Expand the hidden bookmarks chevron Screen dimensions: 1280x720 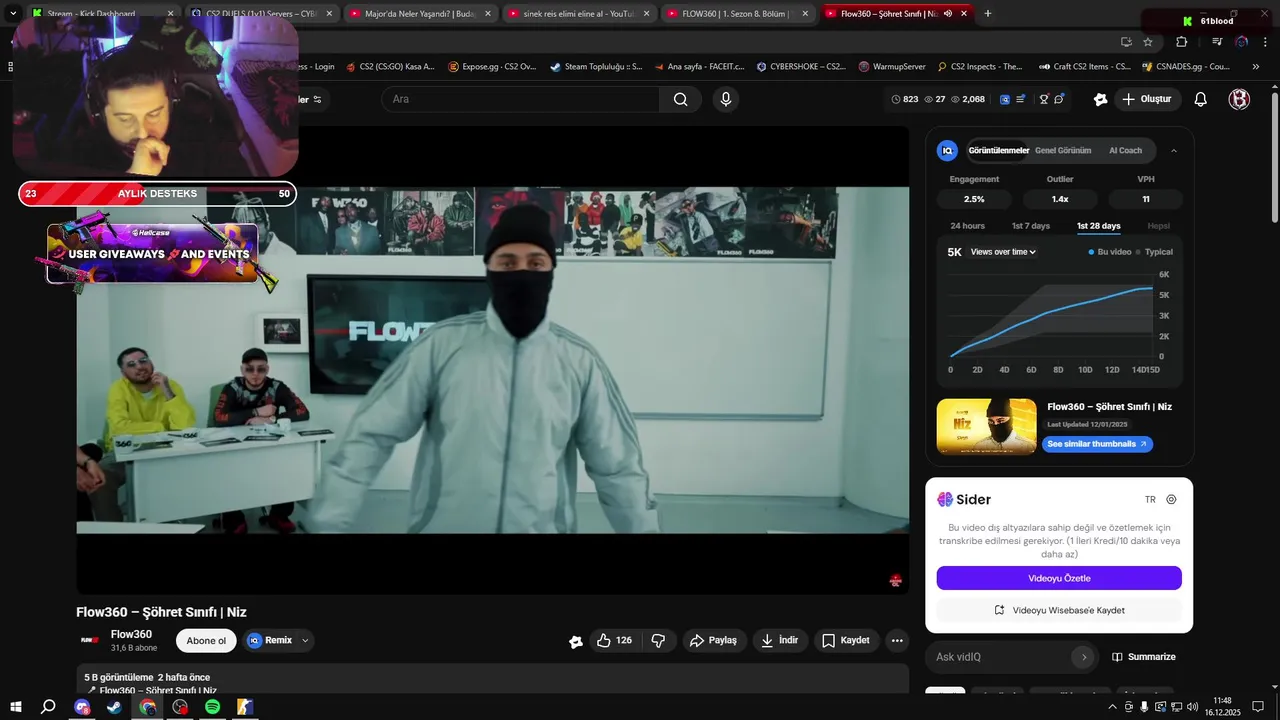coord(1256,67)
